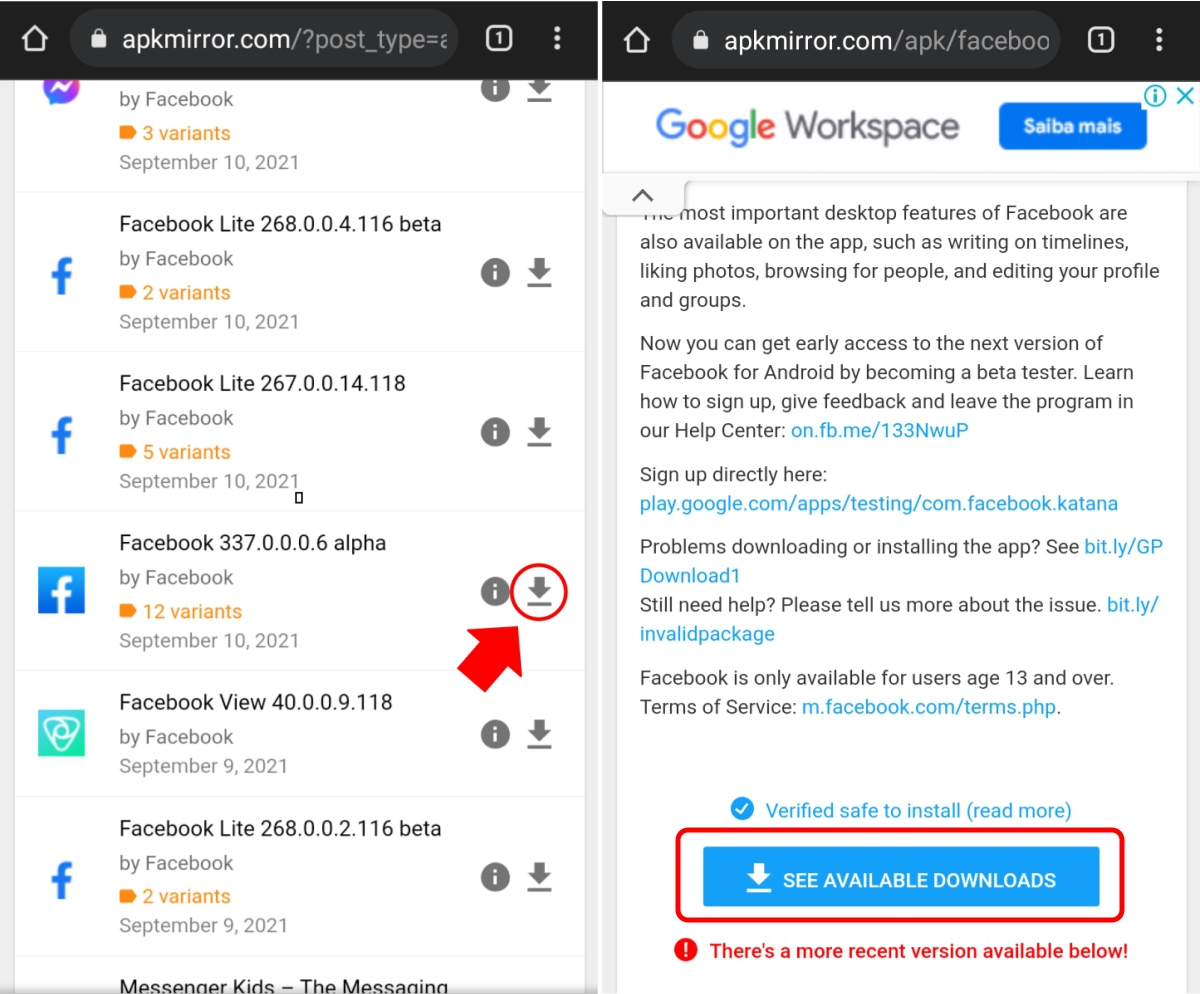The image size is (1200, 994).
Task: Tap Facebook Lite 268.0.0.2.116 beta app icon
Action: 61,879
